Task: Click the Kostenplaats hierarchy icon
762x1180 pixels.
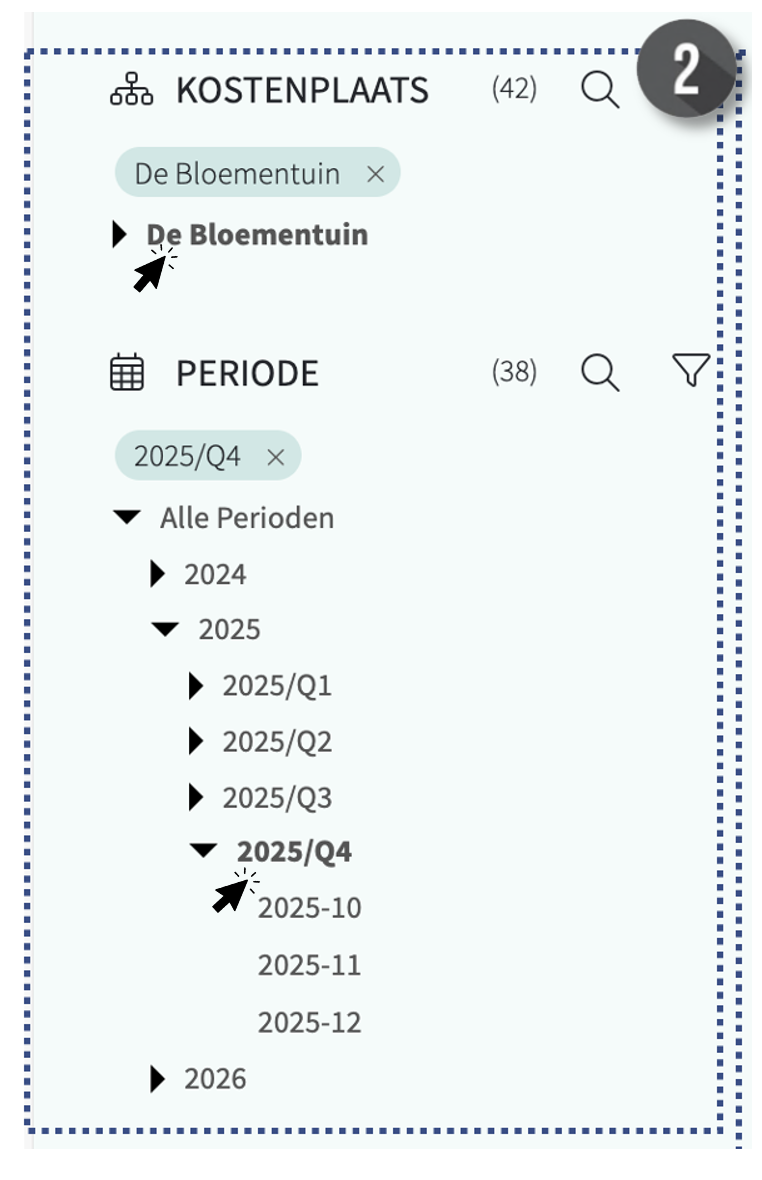Action: [131, 91]
